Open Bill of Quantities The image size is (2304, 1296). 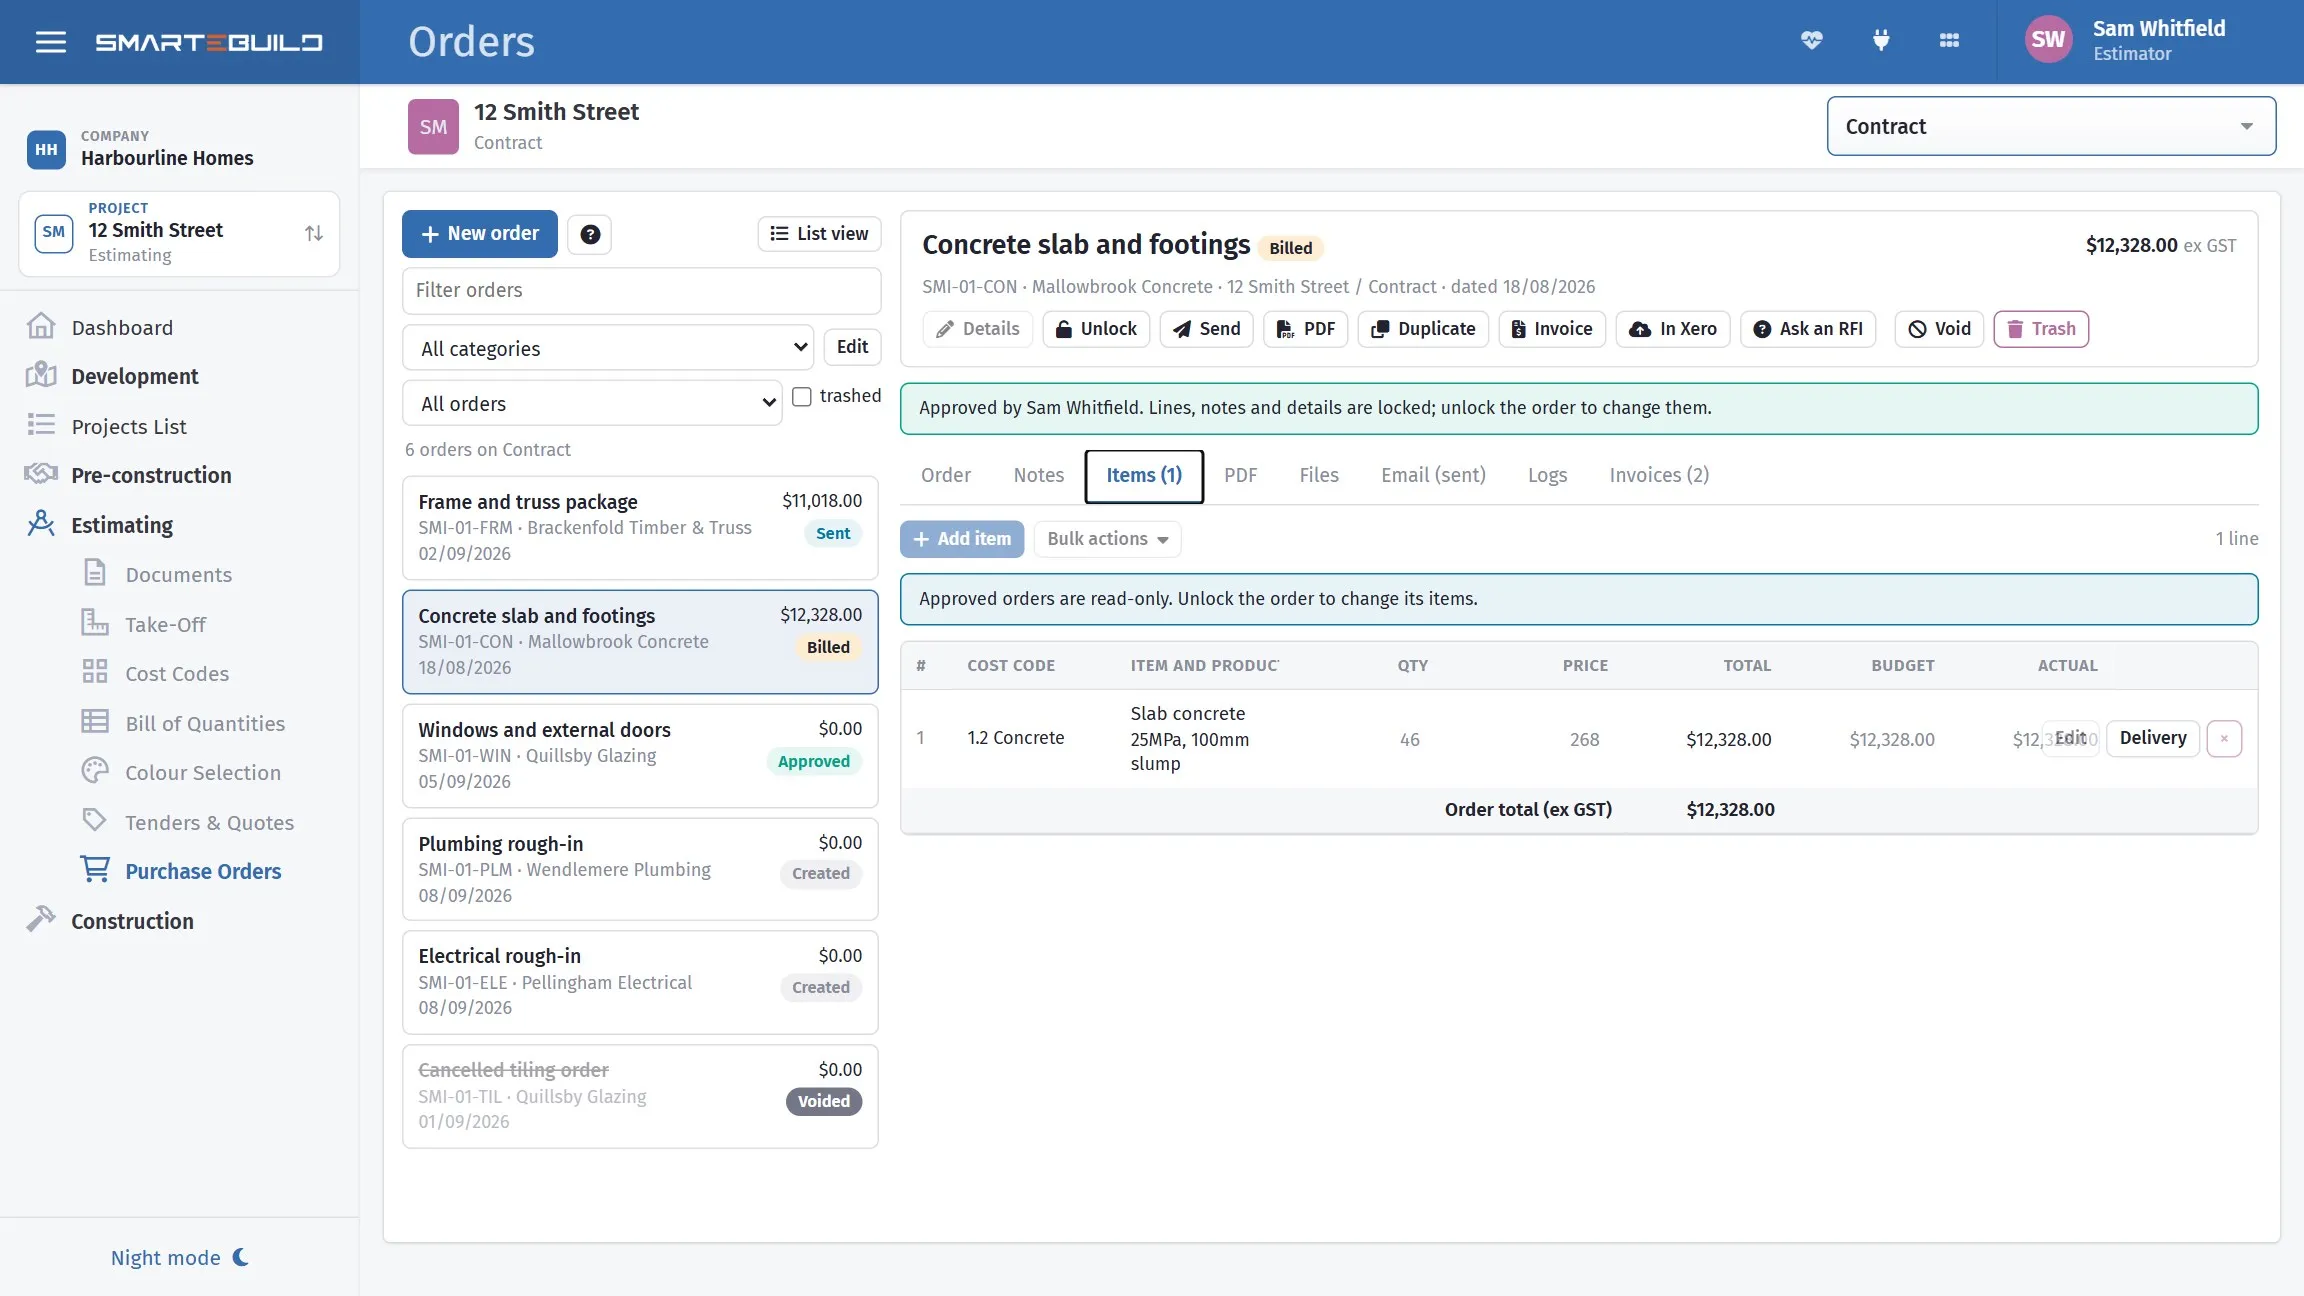tap(205, 723)
